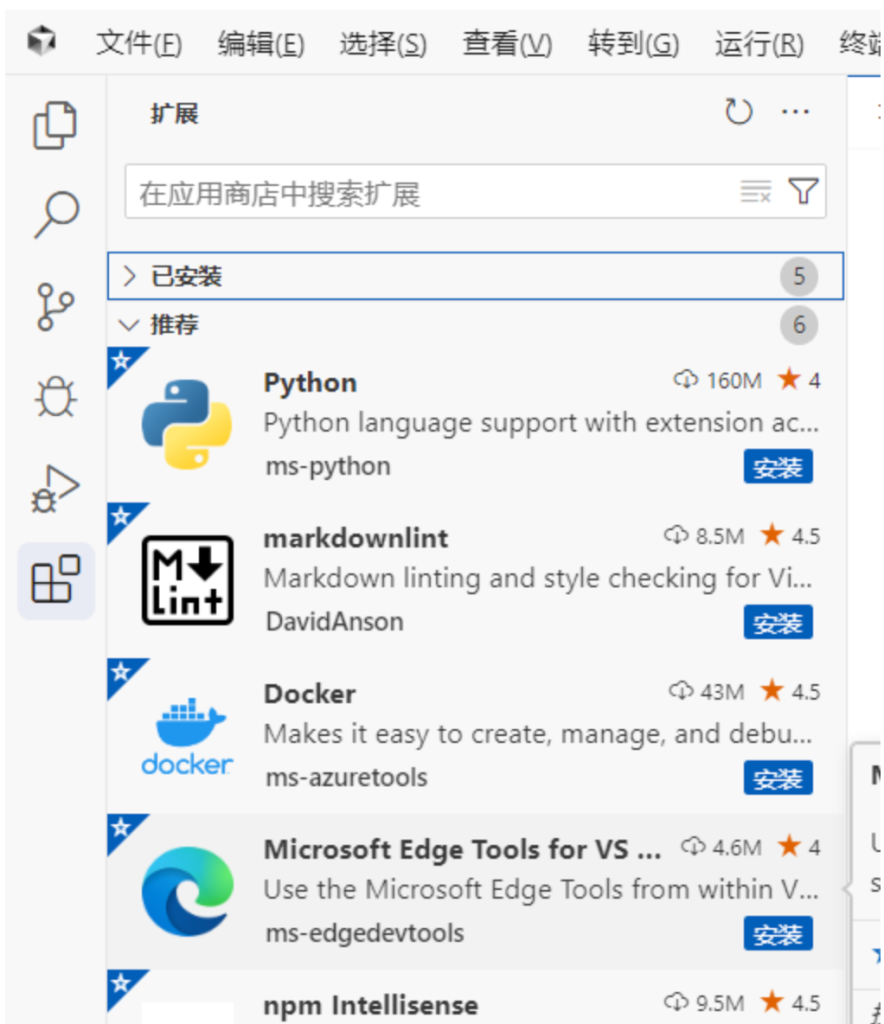Image resolution: width=884 pixels, height=1024 pixels.
Task: Refresh the extensions list
Action: click(x=738, y=112)
